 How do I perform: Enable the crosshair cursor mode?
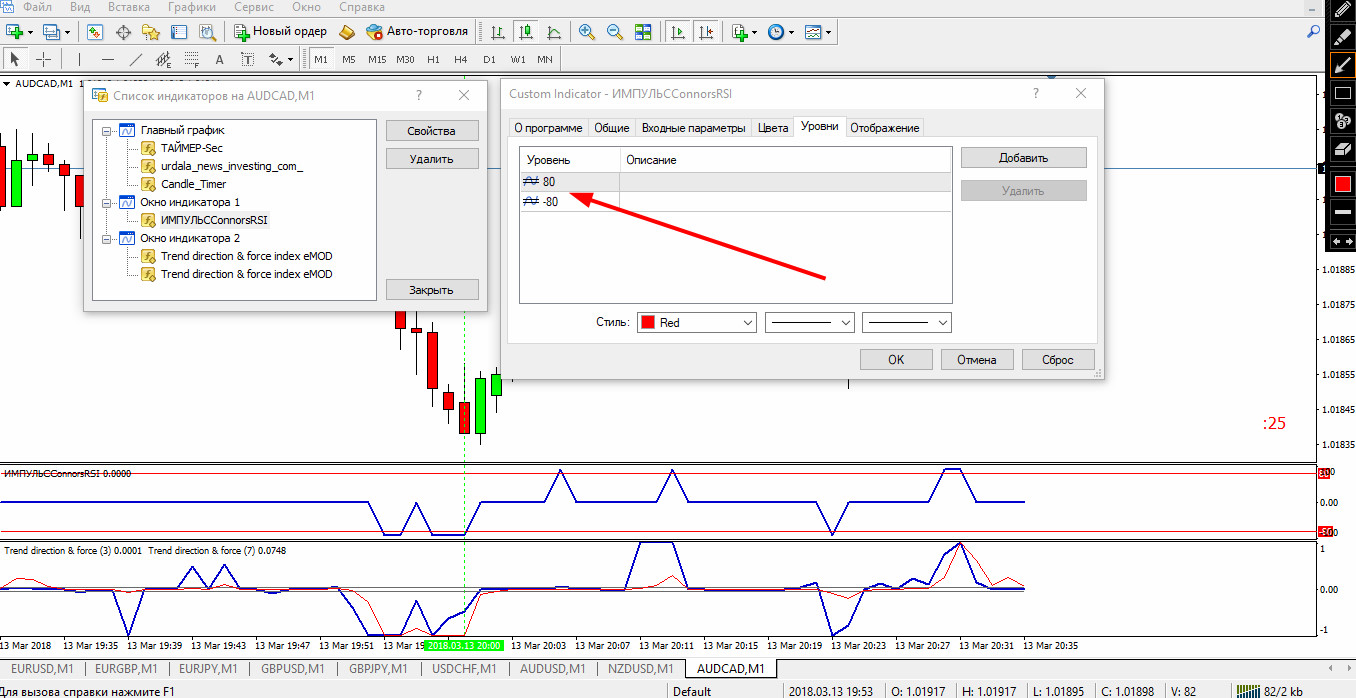click(x=44, y=59)
